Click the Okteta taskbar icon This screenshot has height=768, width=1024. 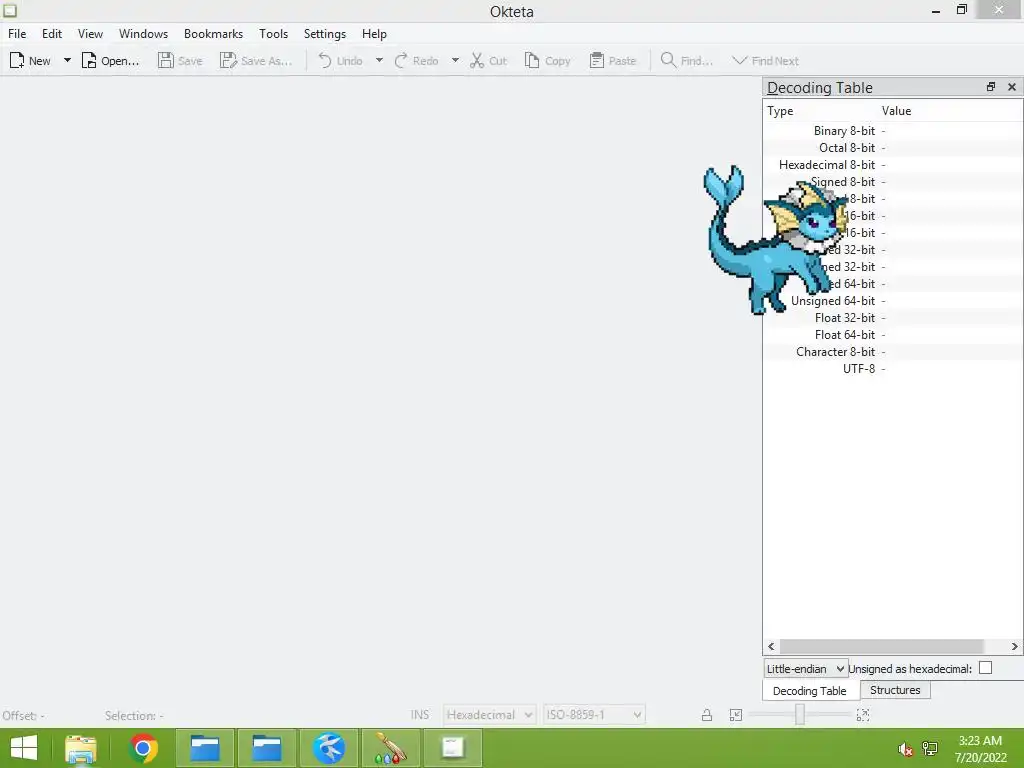click(453, 748)
